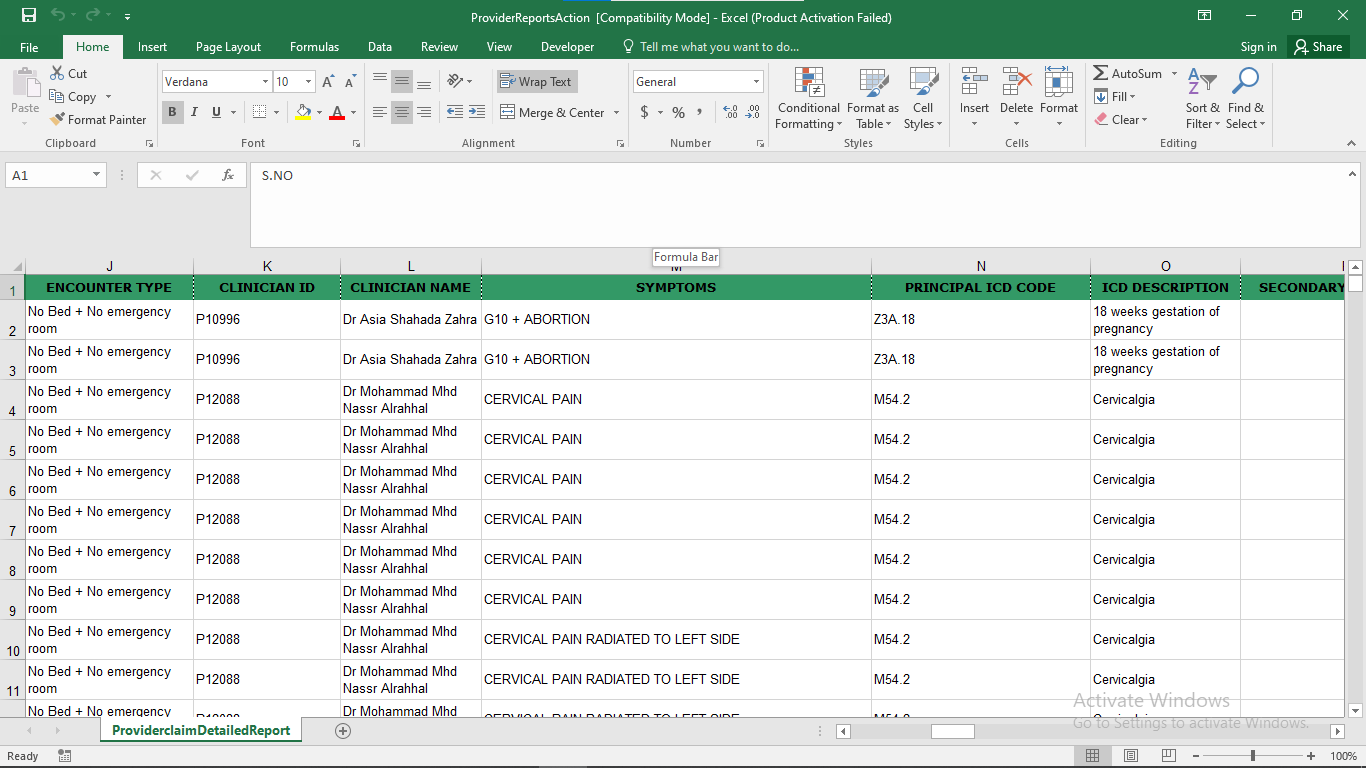Click the zoom slider handle
Screen dimensions: 1366x768
(1253, 756)
